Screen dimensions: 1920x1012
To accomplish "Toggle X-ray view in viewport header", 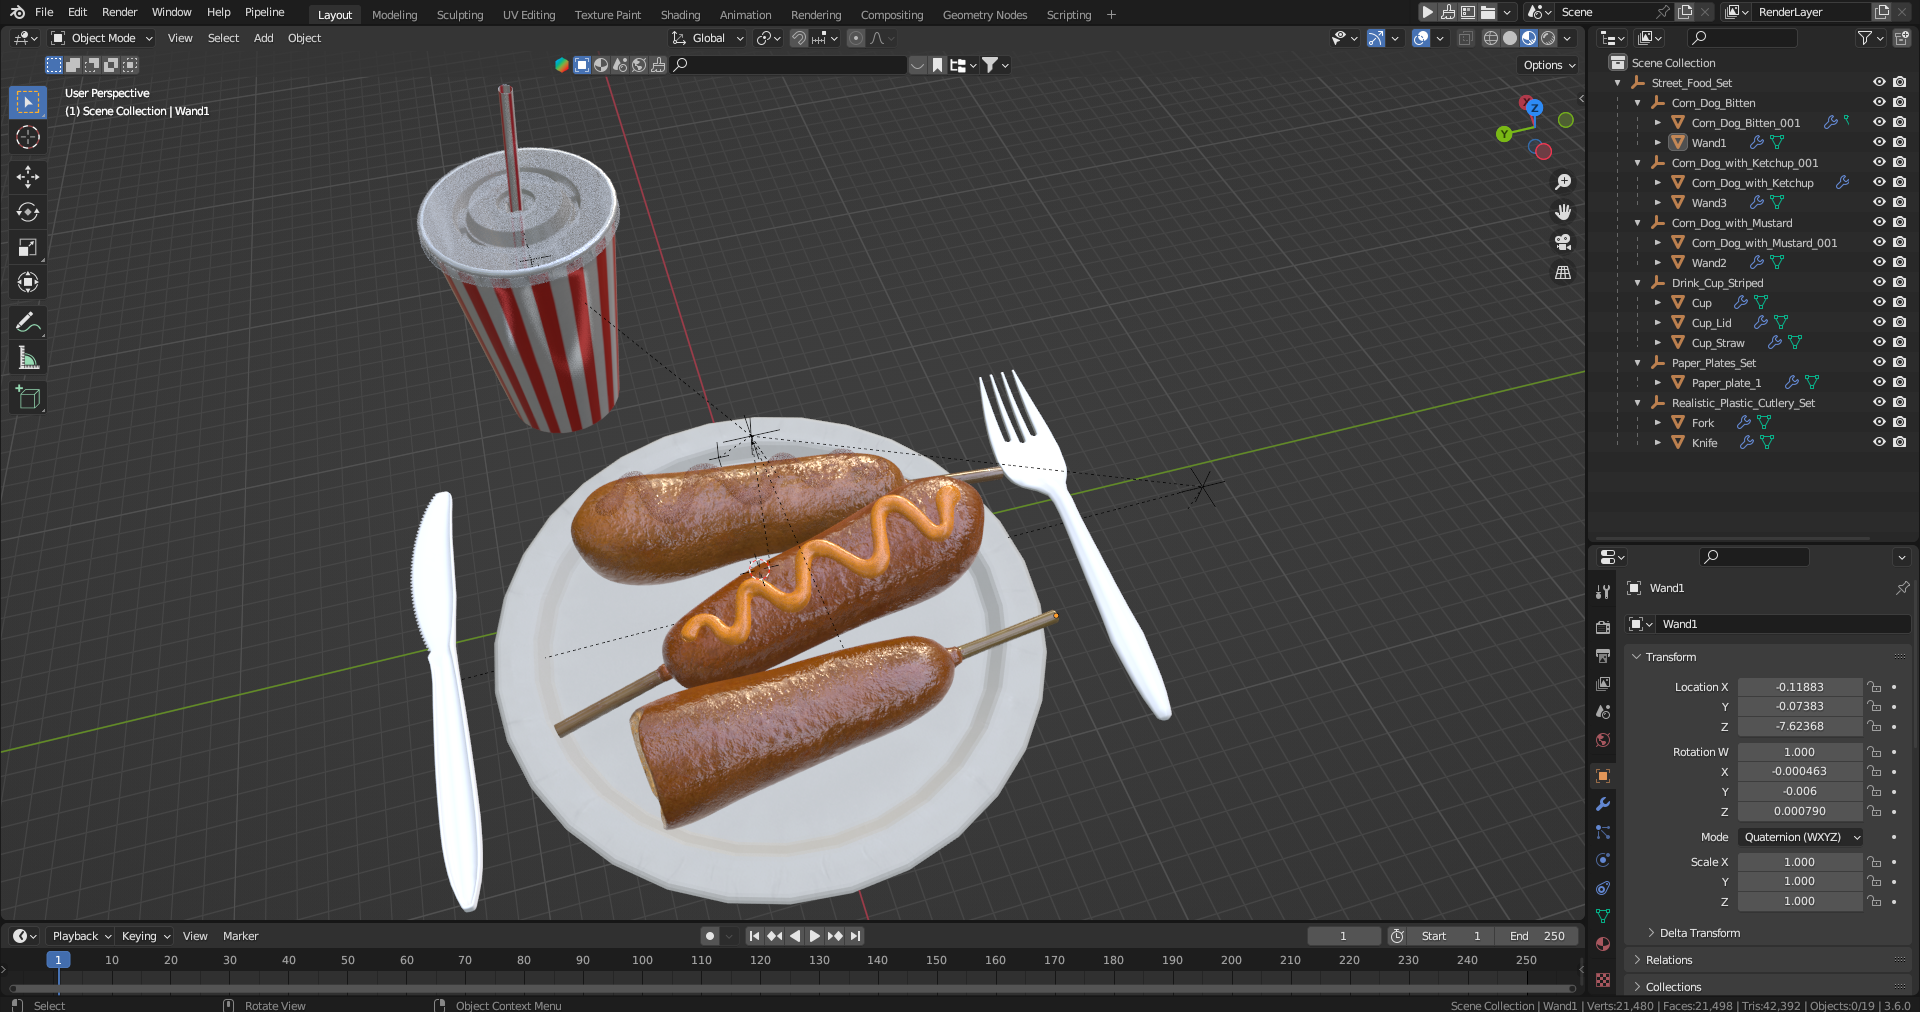I will 1465,38.
